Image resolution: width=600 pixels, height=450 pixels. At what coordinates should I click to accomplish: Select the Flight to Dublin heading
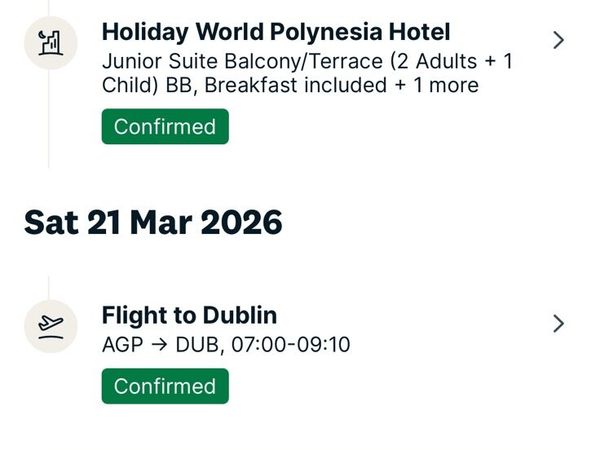click(189, 316)
